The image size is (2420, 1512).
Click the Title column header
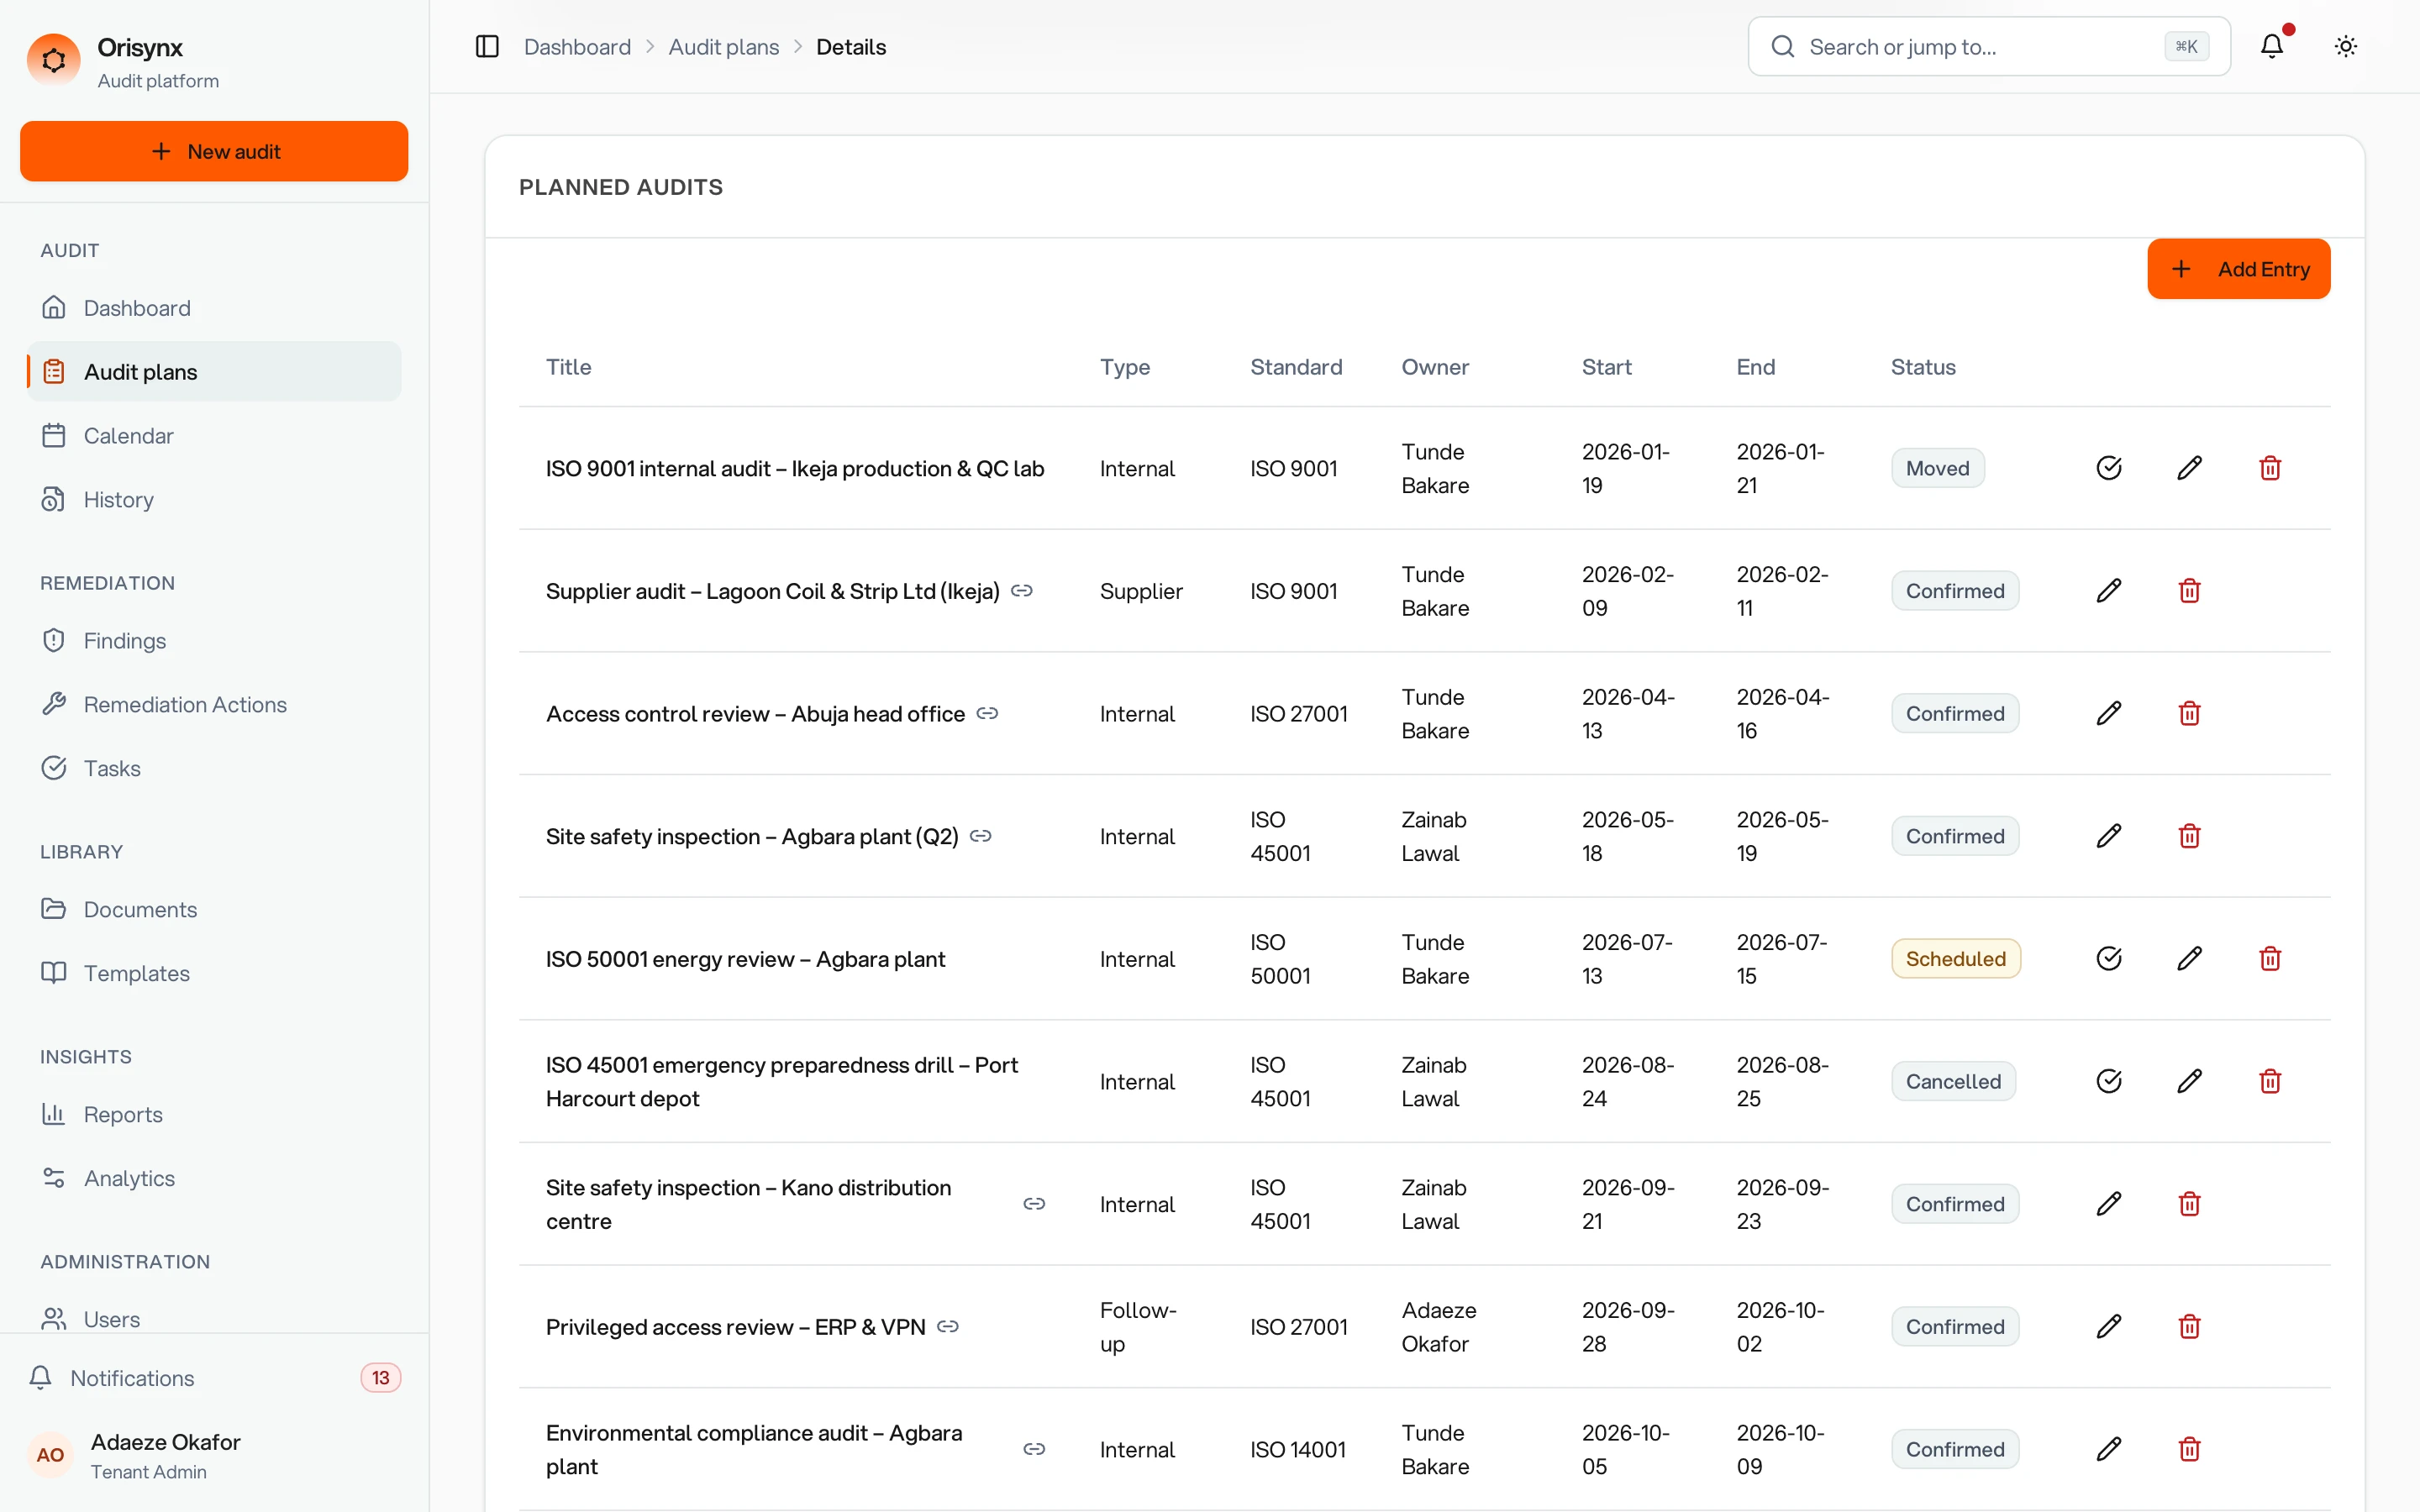click(568, 367)
